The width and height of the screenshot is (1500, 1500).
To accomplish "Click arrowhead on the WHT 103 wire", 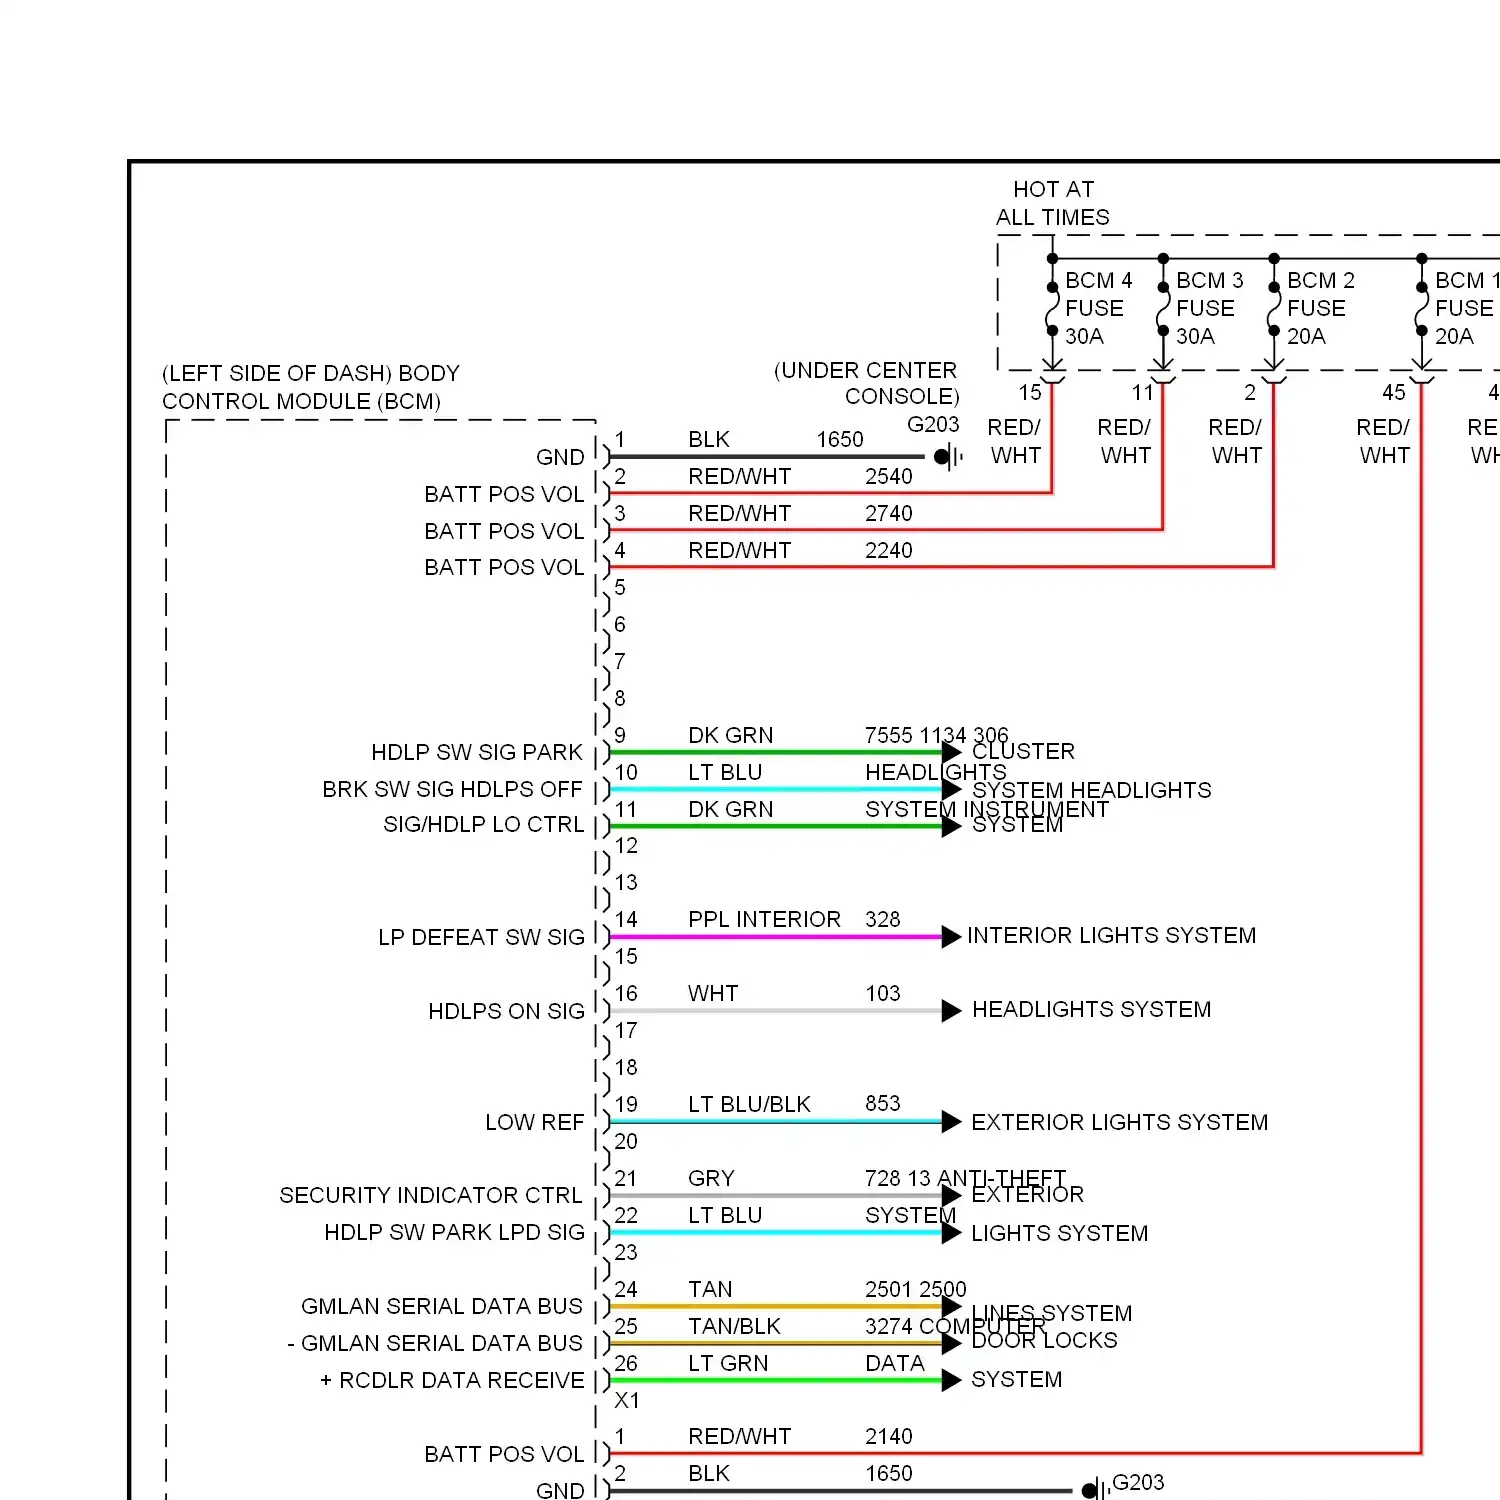I will point(952,1011).
